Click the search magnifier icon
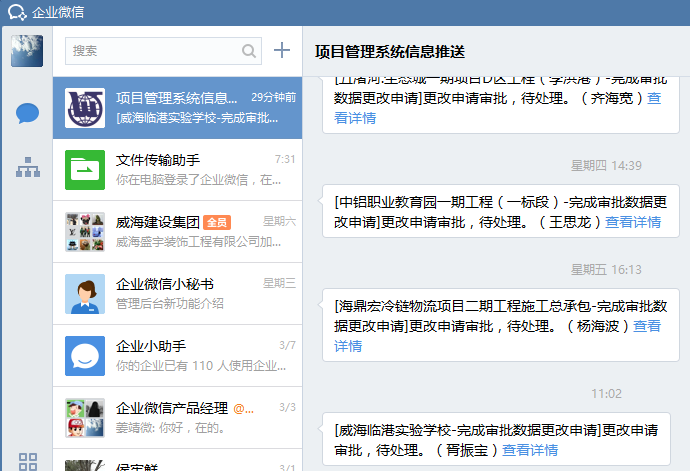 [x=249, y=51]
